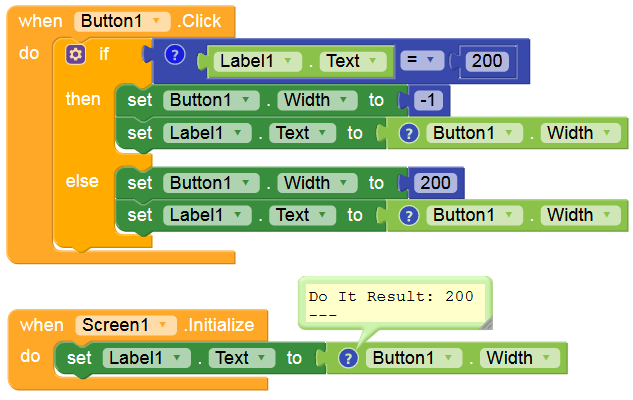The height and width of the screenshot is (400, 633).
Task: Click the question mark icon in the Screen1.Initialize block
Action: tap(348, 358)
